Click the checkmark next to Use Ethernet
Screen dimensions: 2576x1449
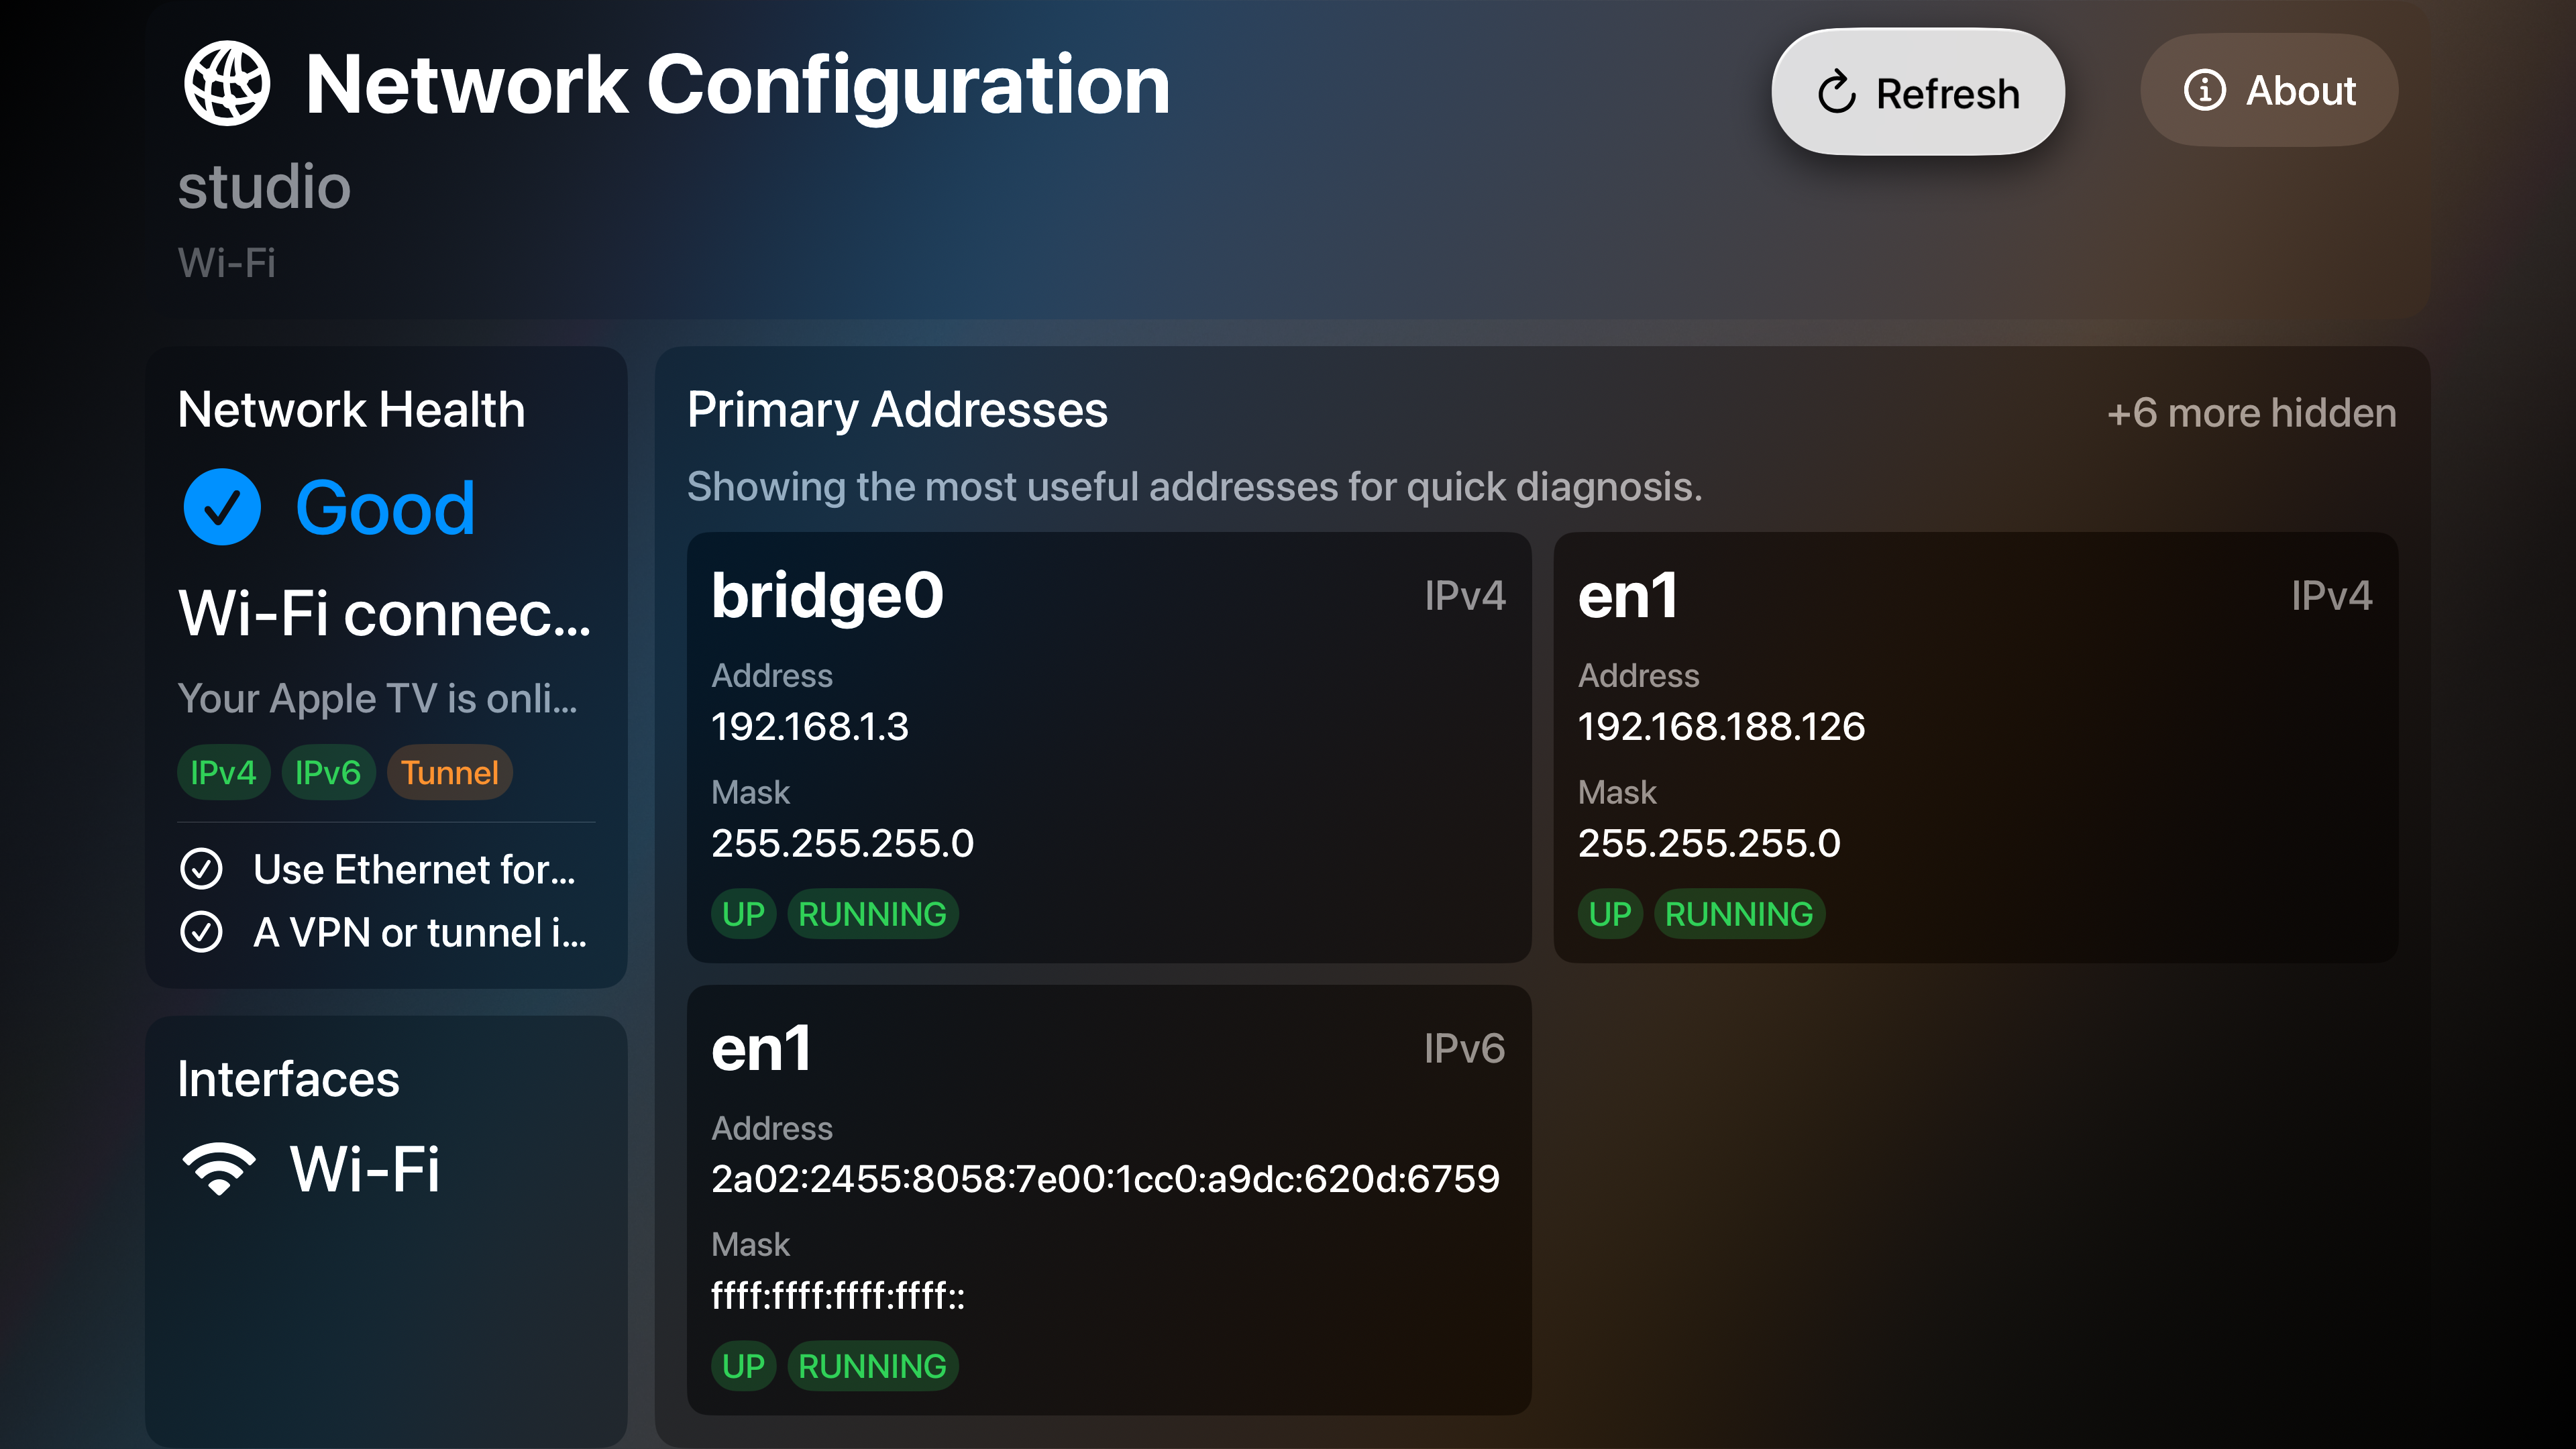201,869
